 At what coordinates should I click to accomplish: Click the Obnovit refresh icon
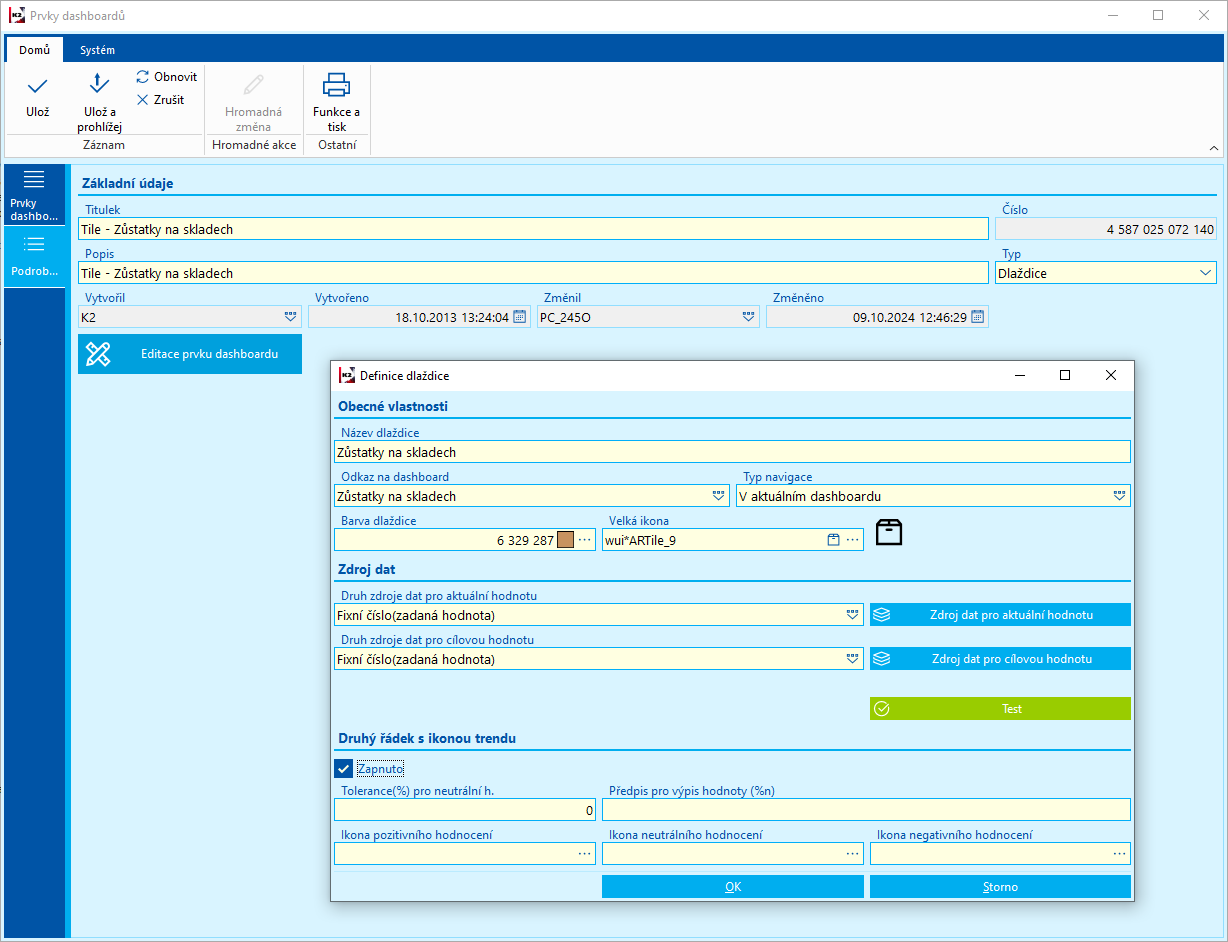(143, 77)
